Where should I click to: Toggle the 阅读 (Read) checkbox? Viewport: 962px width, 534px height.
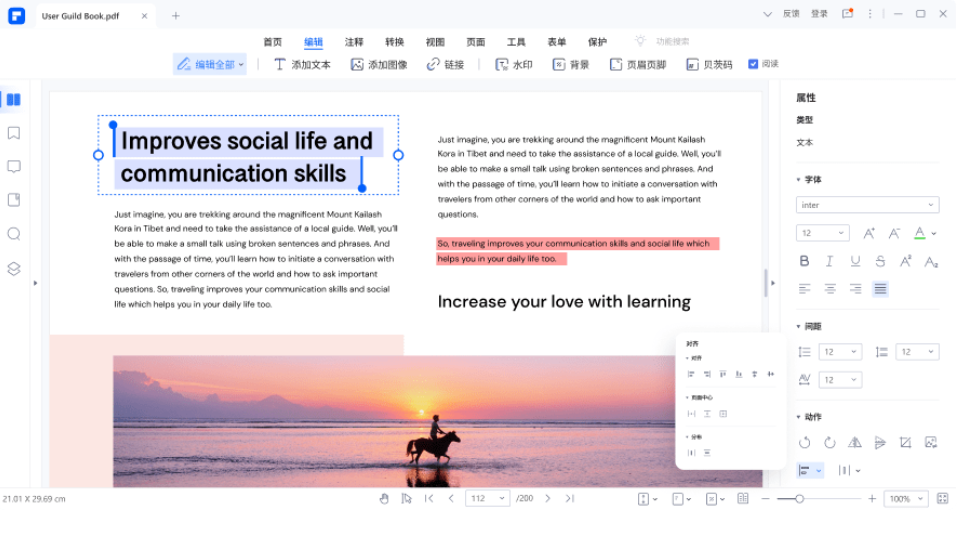753,64
